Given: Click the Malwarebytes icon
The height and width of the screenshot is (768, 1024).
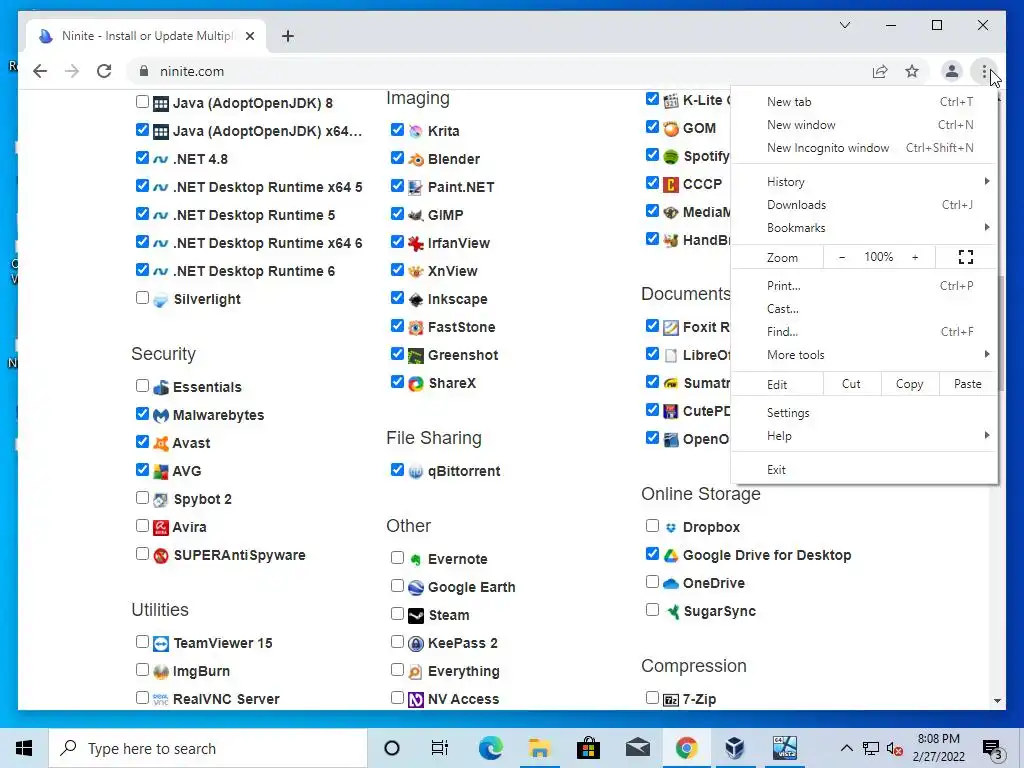Looking at the screenshot, I should (161, 415).
